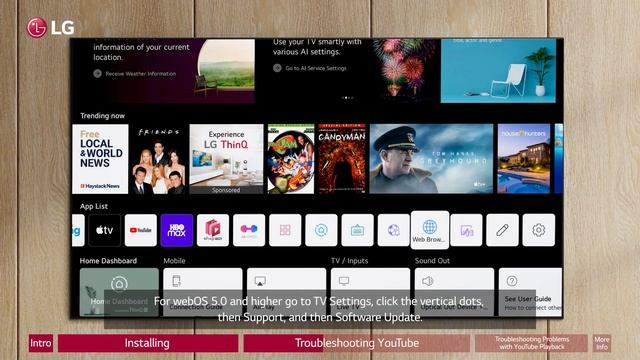Jump to the Intro chapter
The height and width of the screenshot is (360, 640).
click(41, 343)
